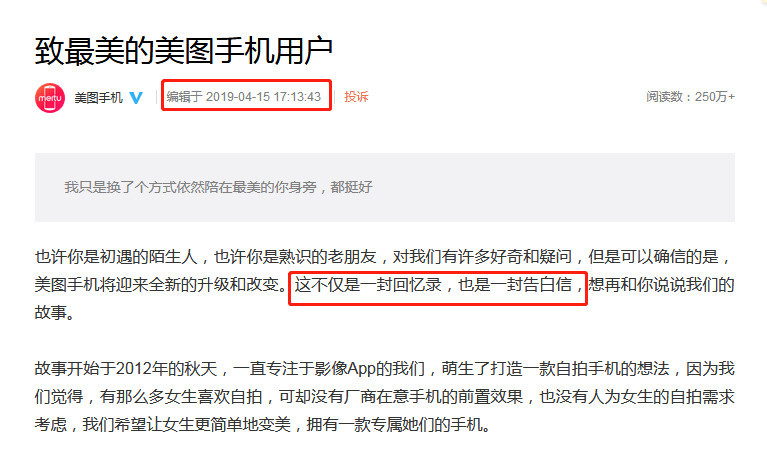Click the 投诉 report link
Screen dimensions: 767x460
point(356,96)
